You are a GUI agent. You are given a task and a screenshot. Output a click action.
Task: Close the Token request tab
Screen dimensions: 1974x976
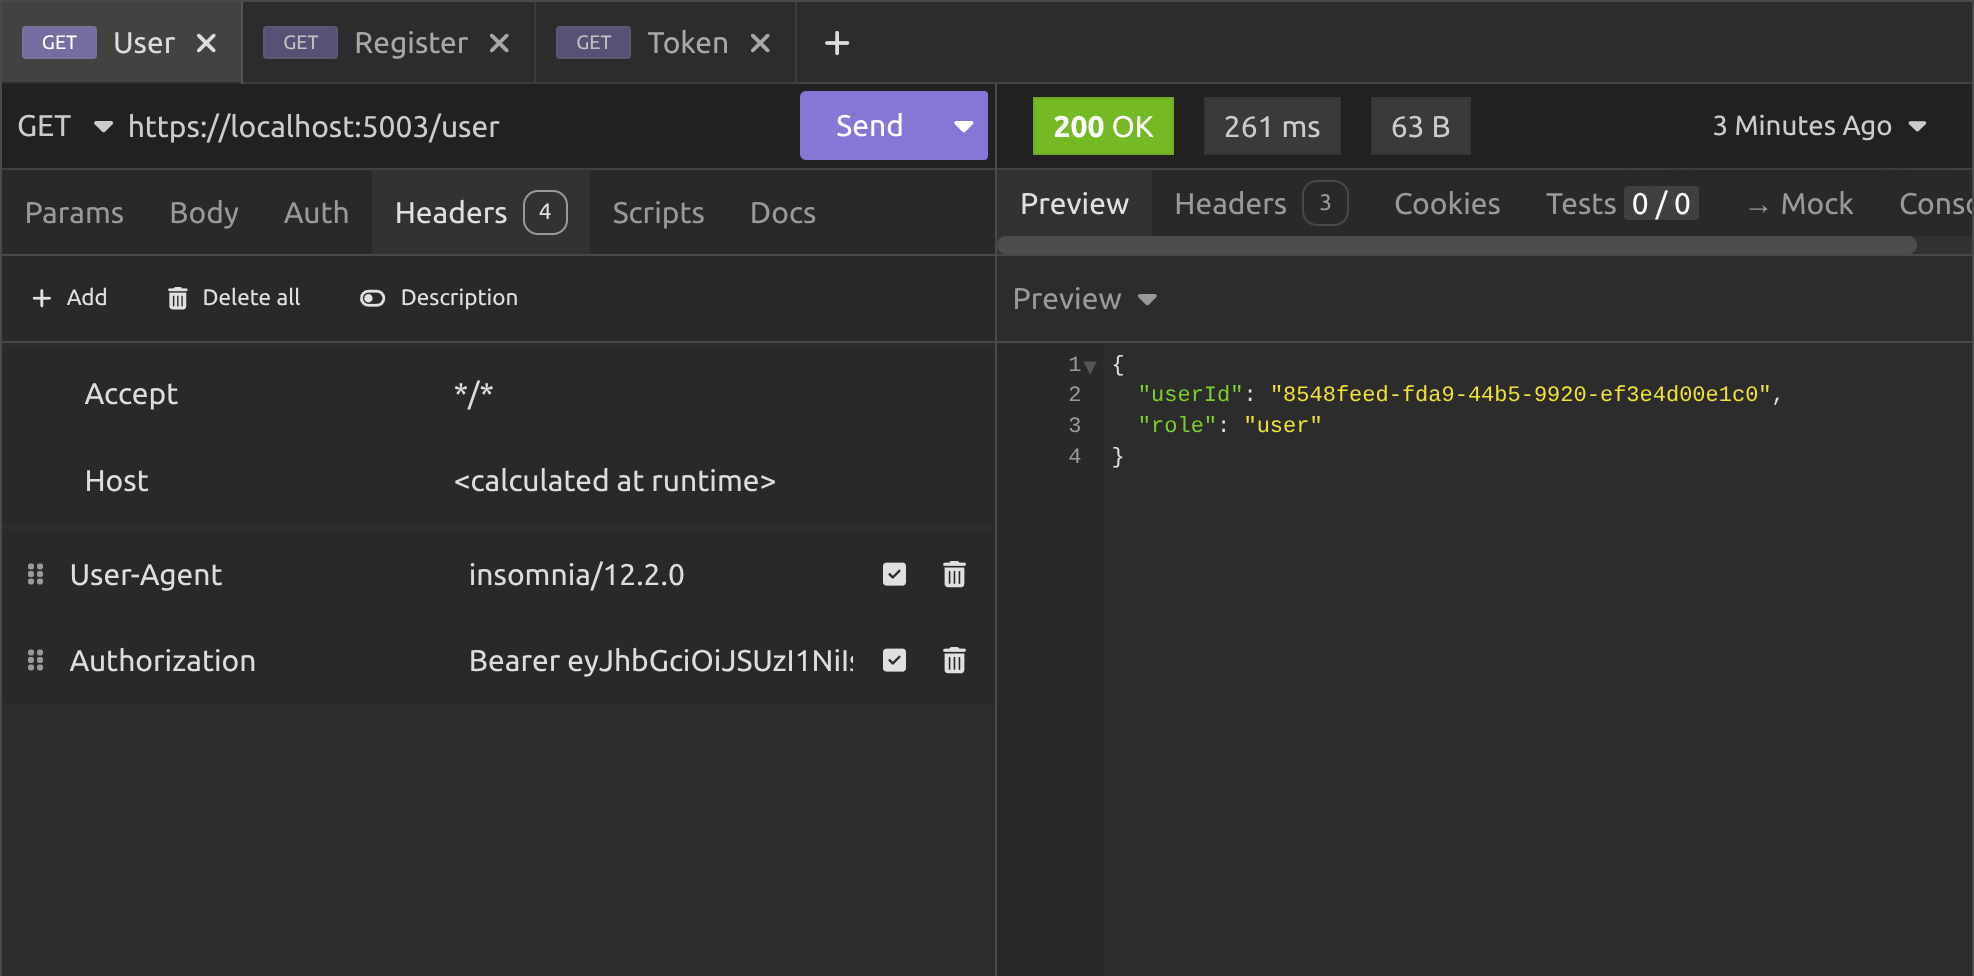tap(760, 43)
